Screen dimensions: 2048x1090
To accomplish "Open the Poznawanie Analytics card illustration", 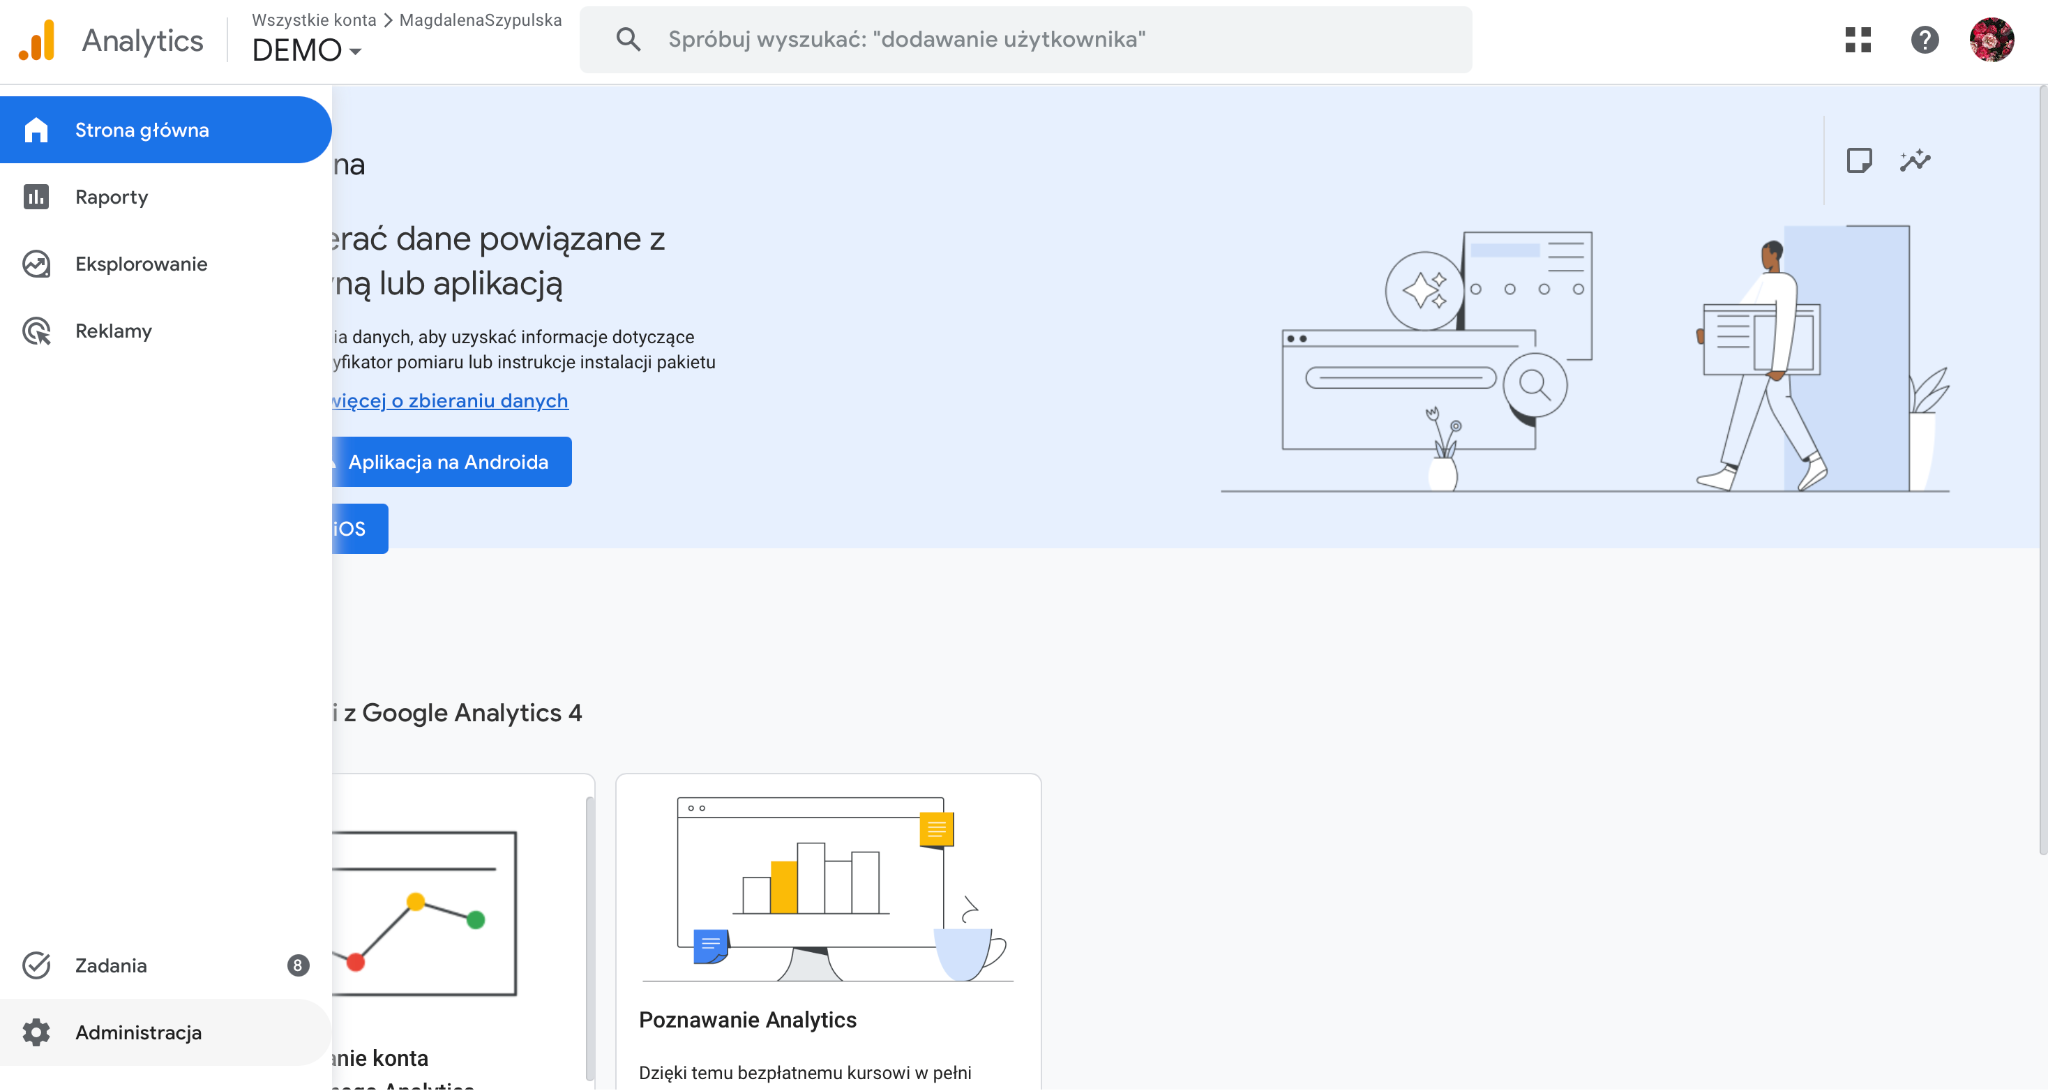I will 828,888.
